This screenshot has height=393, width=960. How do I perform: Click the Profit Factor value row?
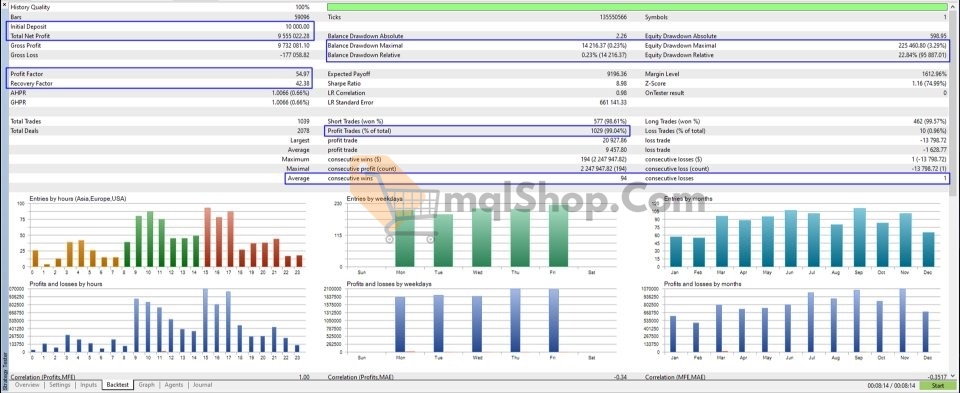[160, 74]
